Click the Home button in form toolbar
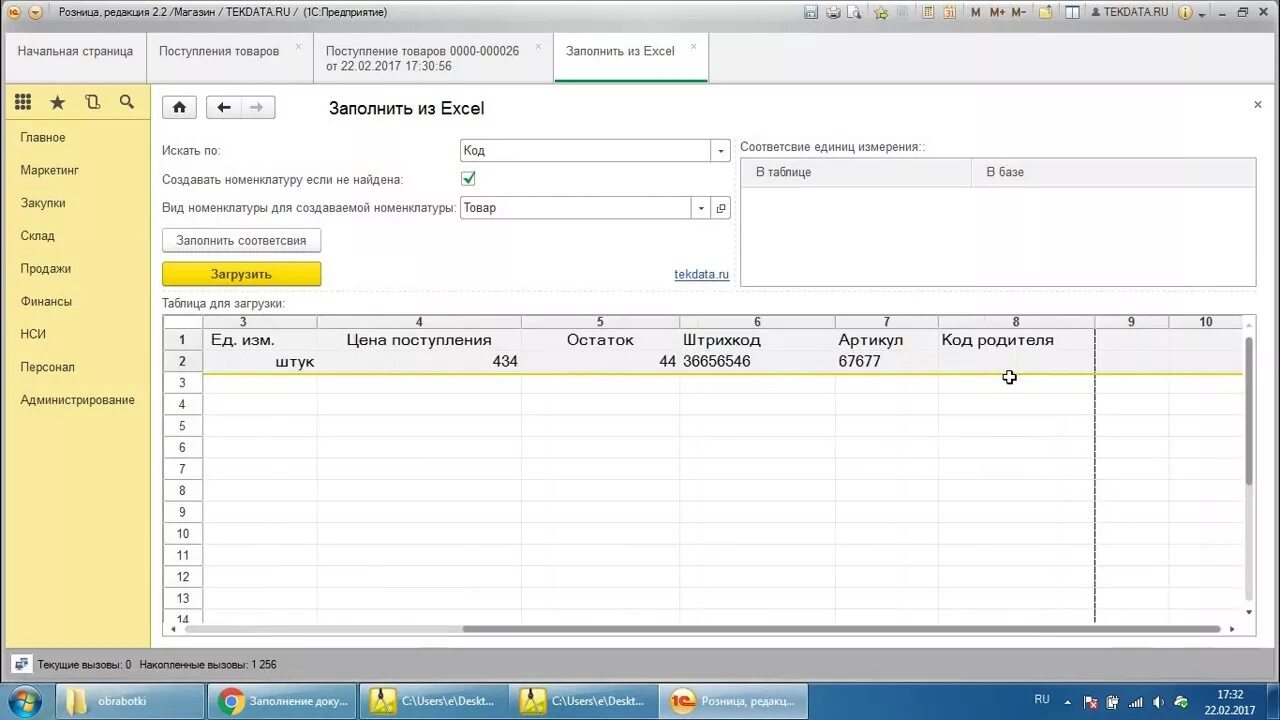Screen dimensions: 1280x720 point(179,108)
